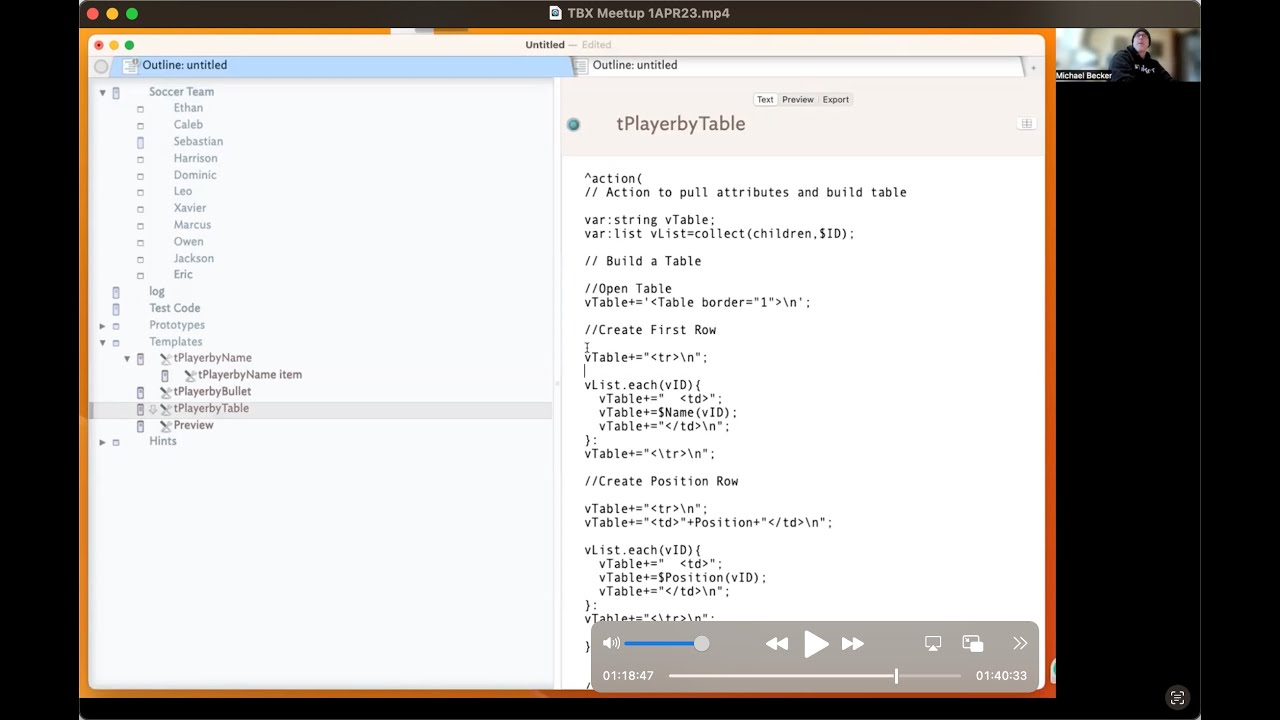Click the Michael Becker webcam thumbnail
The width and height of the screenshot is (1280, 720).
(1128, 55)
